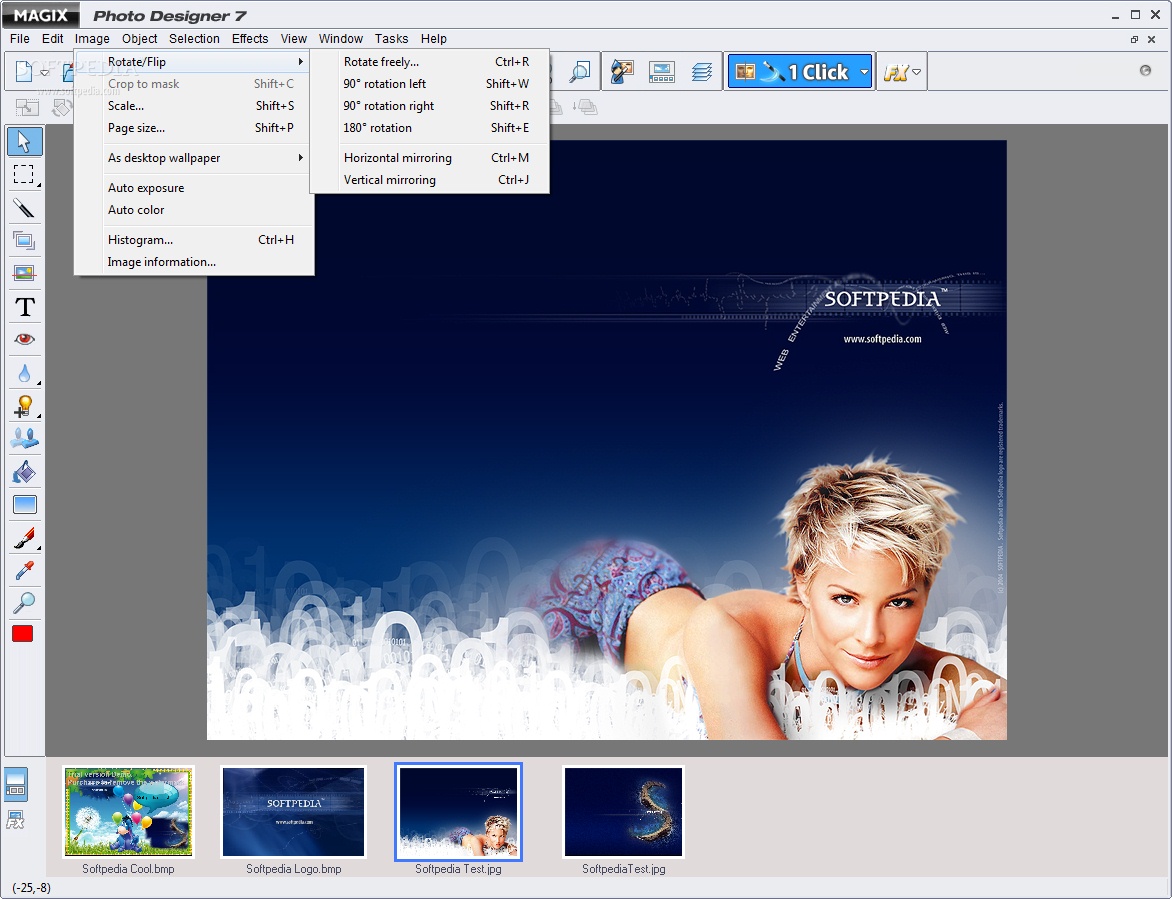This screenshot has height=899, width=1172.
Task: Choose Scale... from Image menu
Action: coord(194,105)
